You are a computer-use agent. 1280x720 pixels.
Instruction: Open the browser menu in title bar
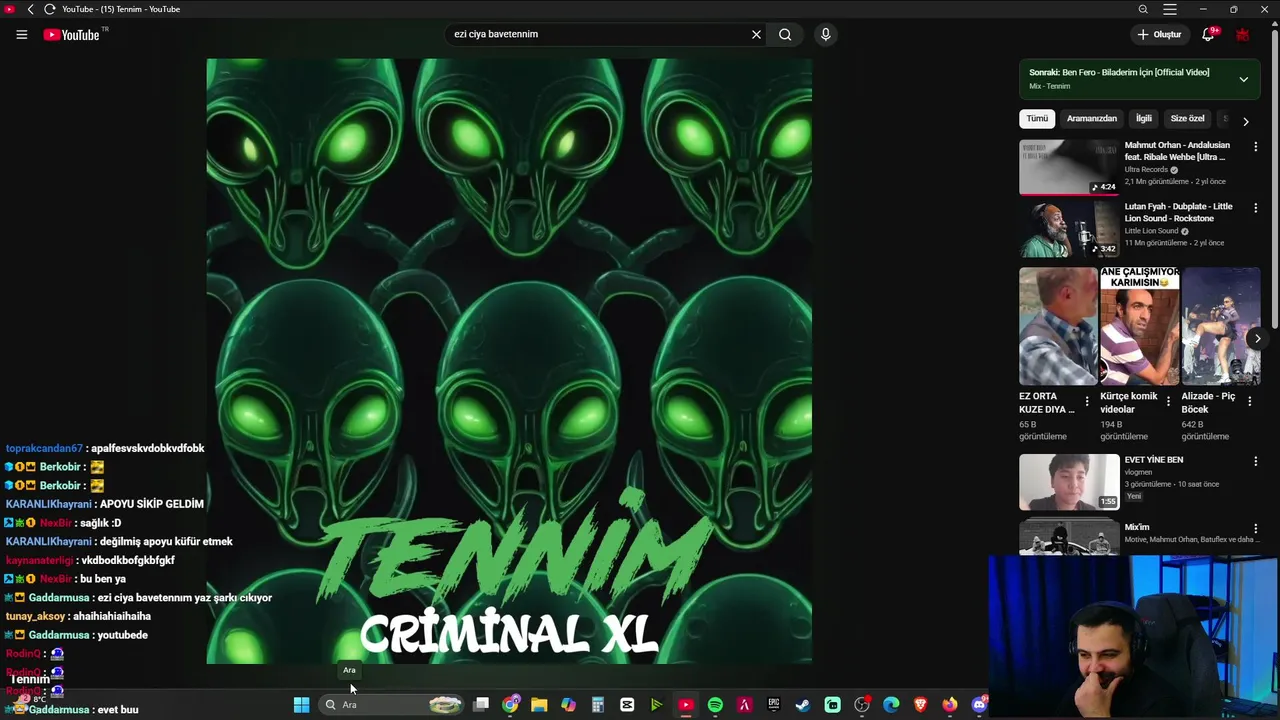1170,9
